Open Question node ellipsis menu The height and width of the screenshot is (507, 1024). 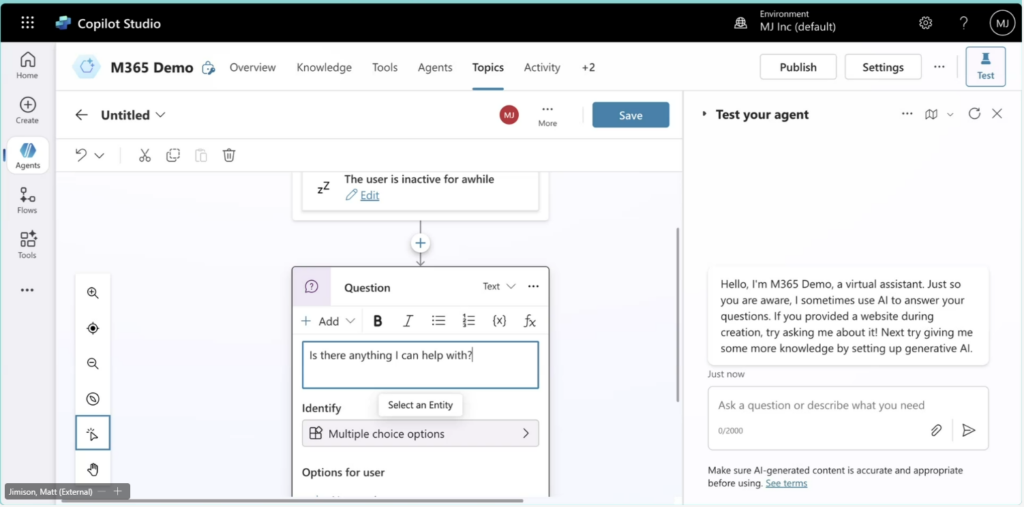point(534,286)
